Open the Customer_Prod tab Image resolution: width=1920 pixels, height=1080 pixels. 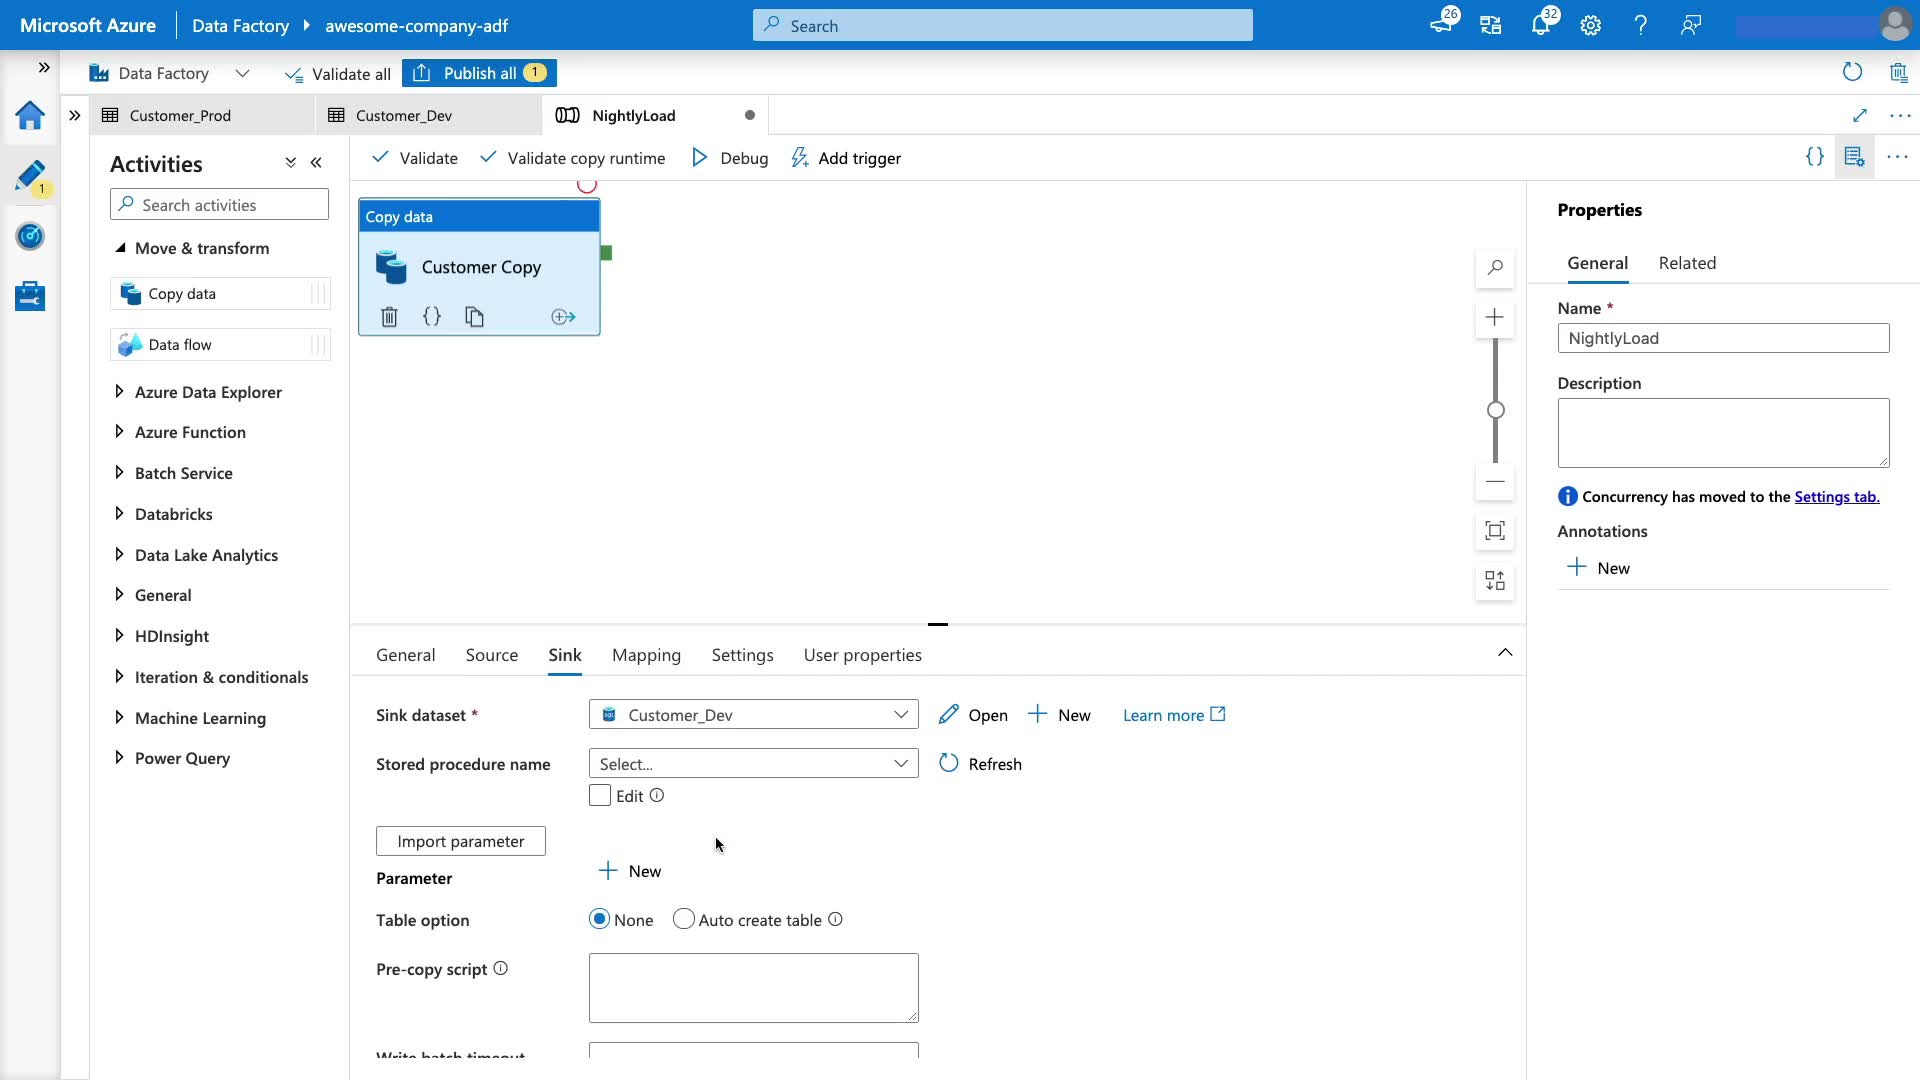coord(180,116)
